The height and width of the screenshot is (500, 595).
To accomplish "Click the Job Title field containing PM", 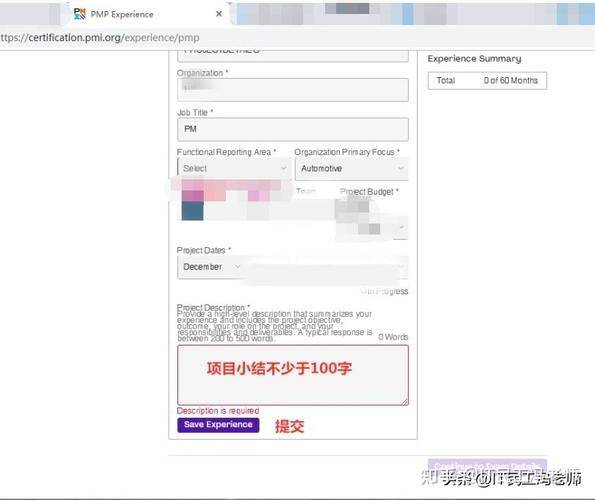I will coord(293,129).
